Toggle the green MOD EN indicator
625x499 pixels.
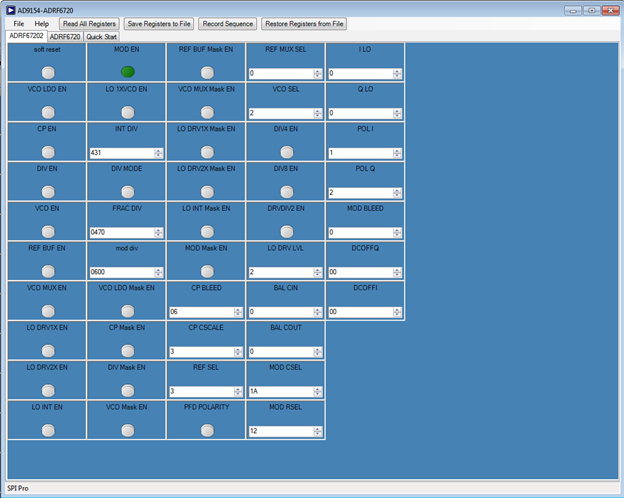pyautogui.click(x=128, y=72)
